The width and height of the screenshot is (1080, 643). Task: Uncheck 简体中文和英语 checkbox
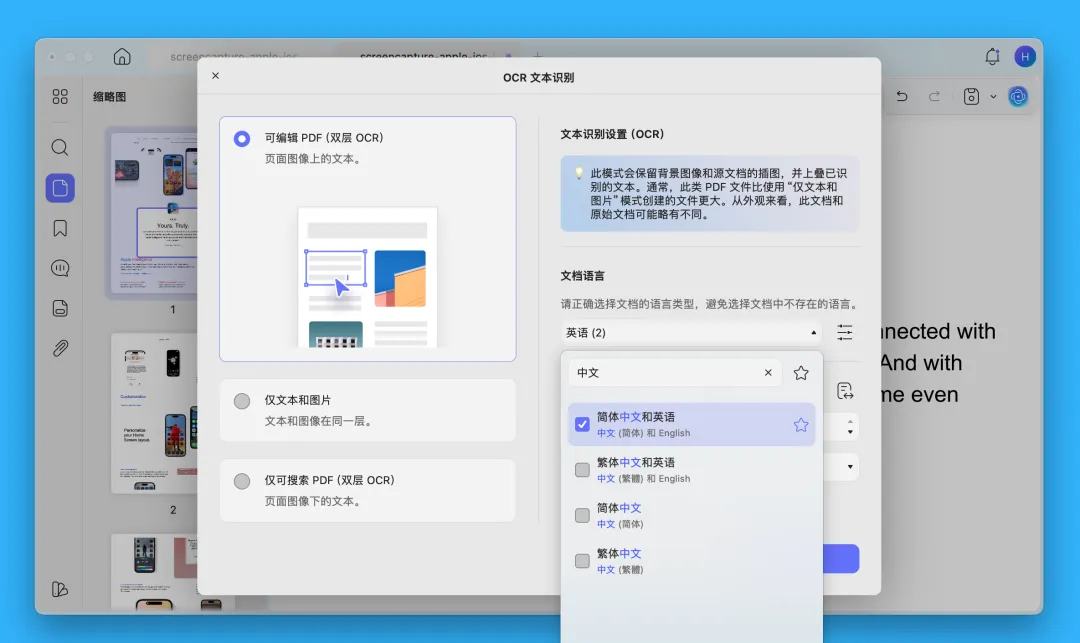click(582, 424)
